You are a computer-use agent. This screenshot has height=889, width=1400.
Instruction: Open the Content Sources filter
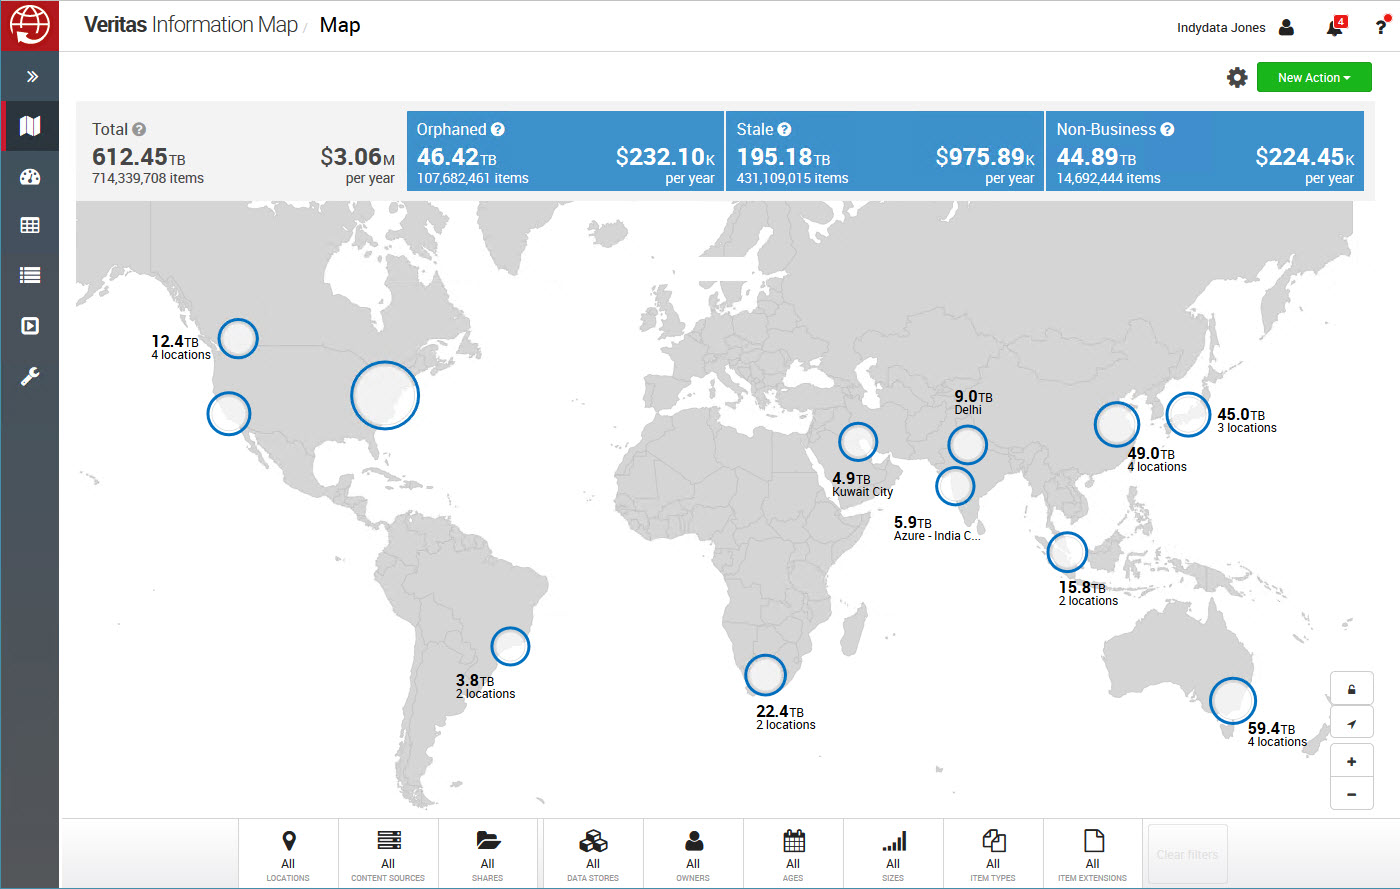[388, 855]
